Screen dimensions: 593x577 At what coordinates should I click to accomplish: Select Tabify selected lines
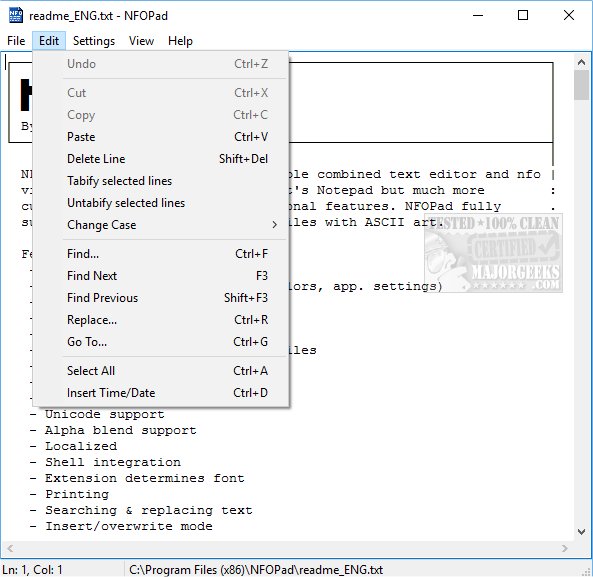pos(161,181)
